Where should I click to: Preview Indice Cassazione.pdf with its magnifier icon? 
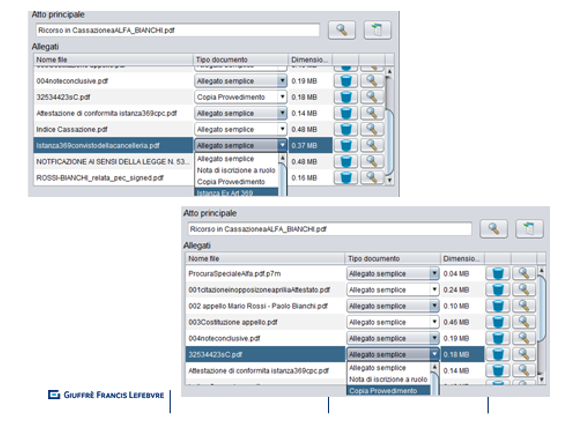pyautogui.click(x=372, y=129)
